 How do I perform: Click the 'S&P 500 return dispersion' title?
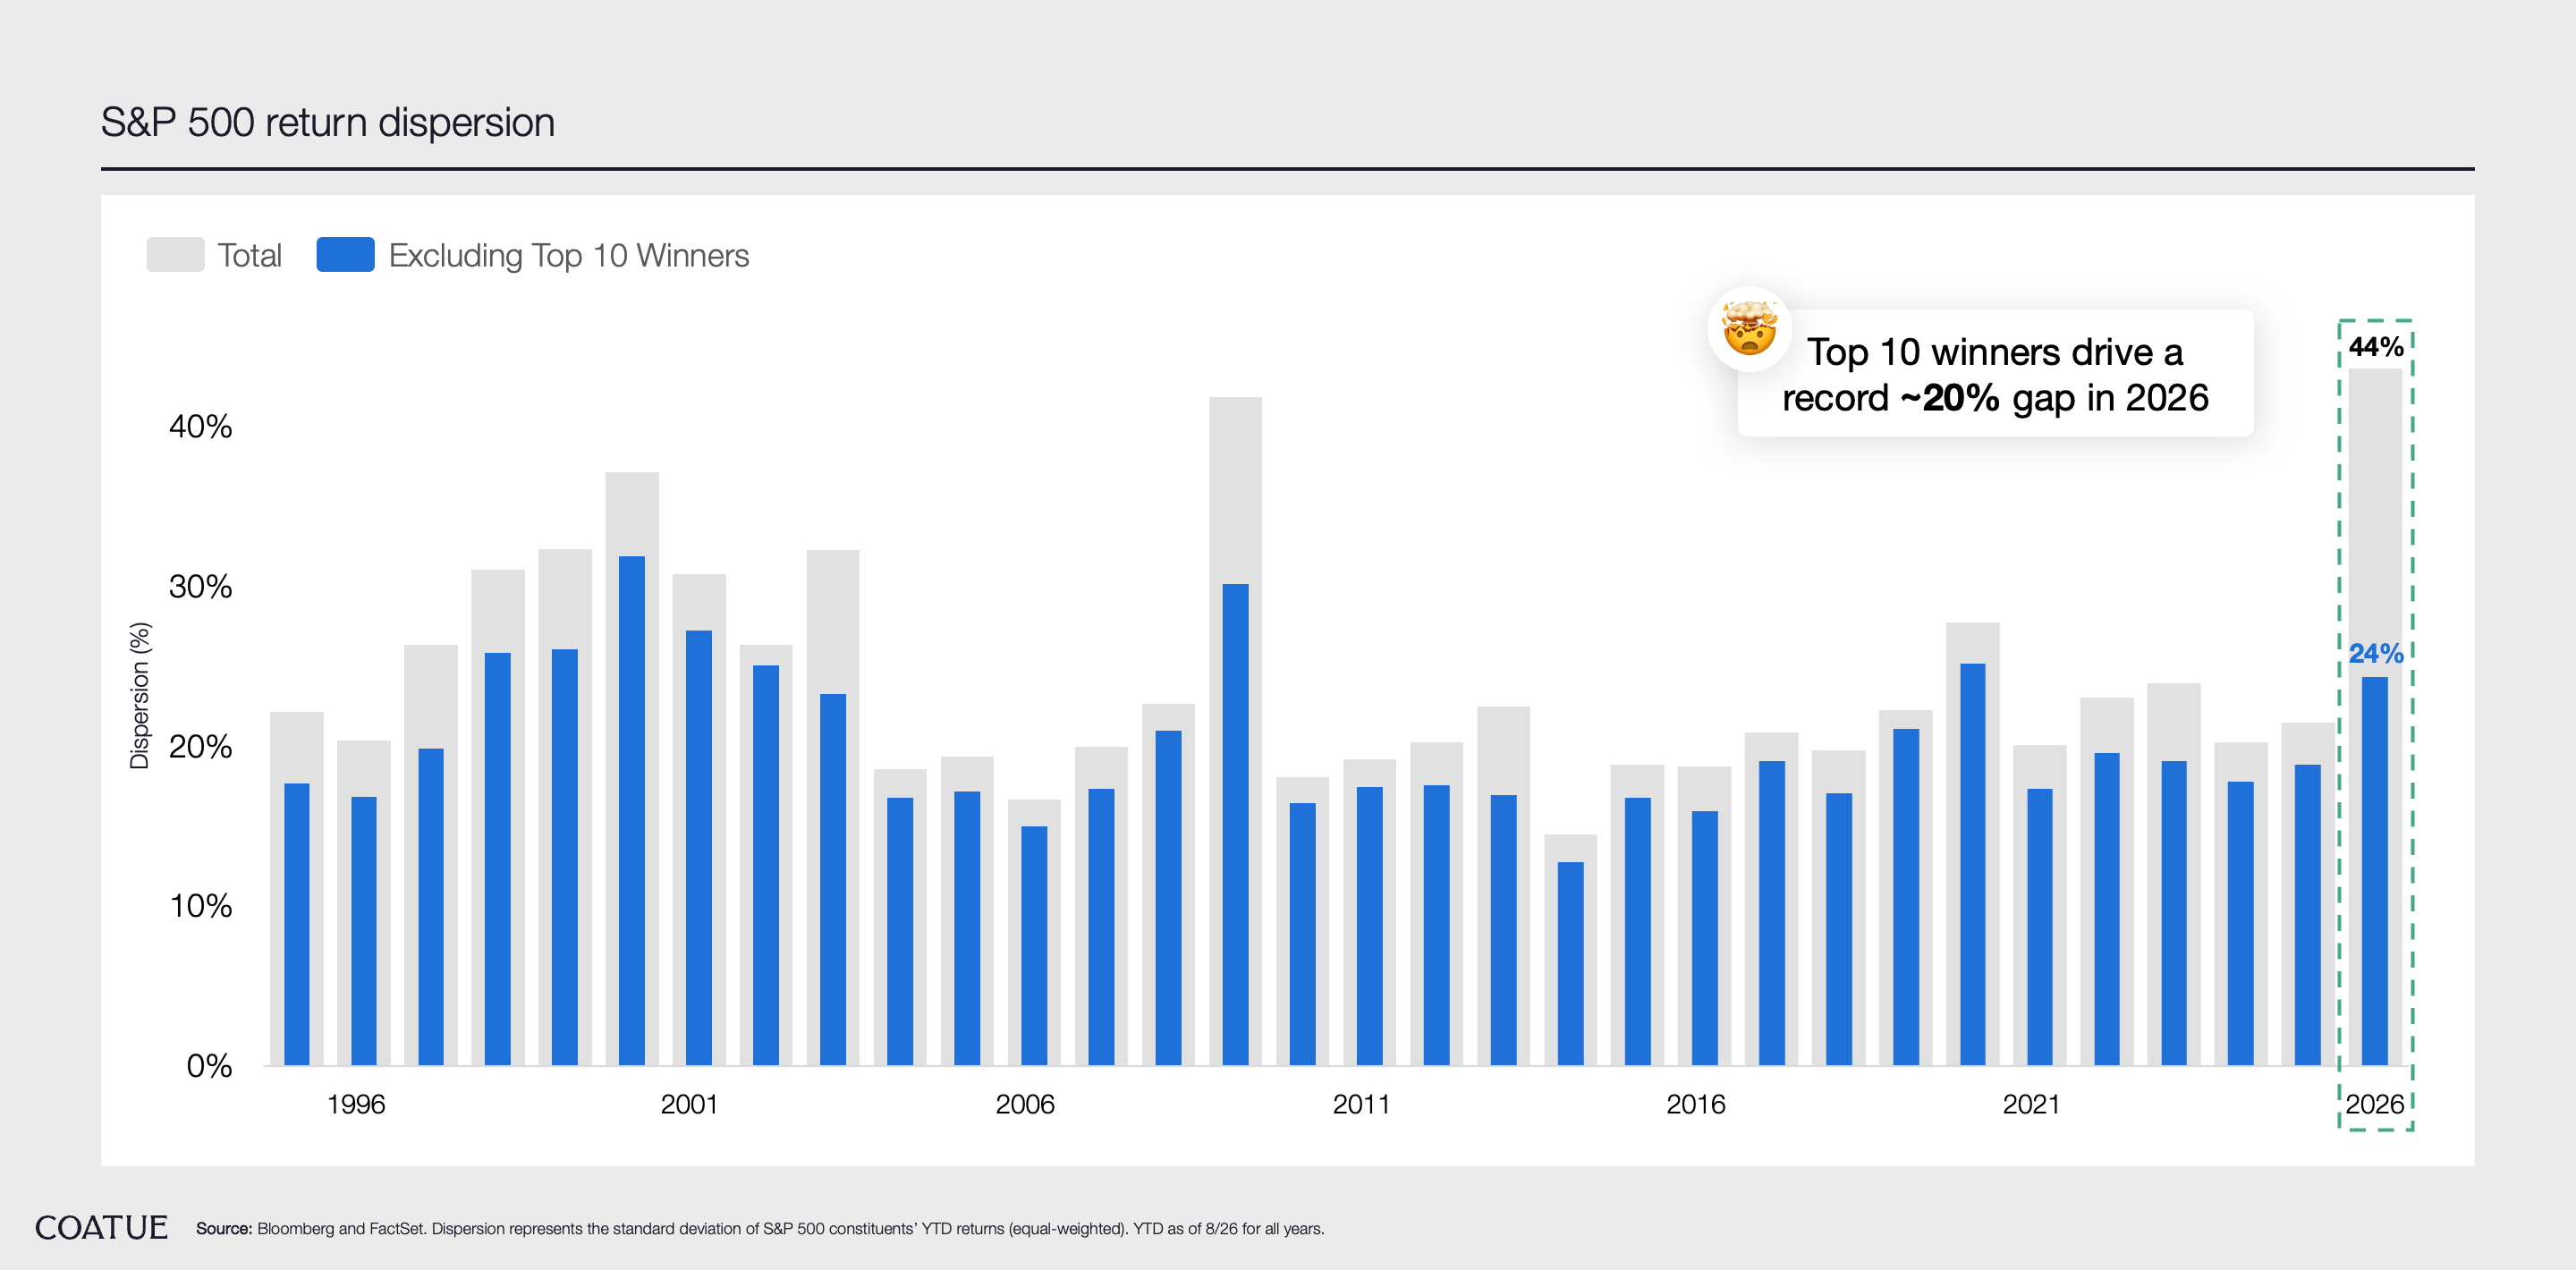[x=327, y=122]
